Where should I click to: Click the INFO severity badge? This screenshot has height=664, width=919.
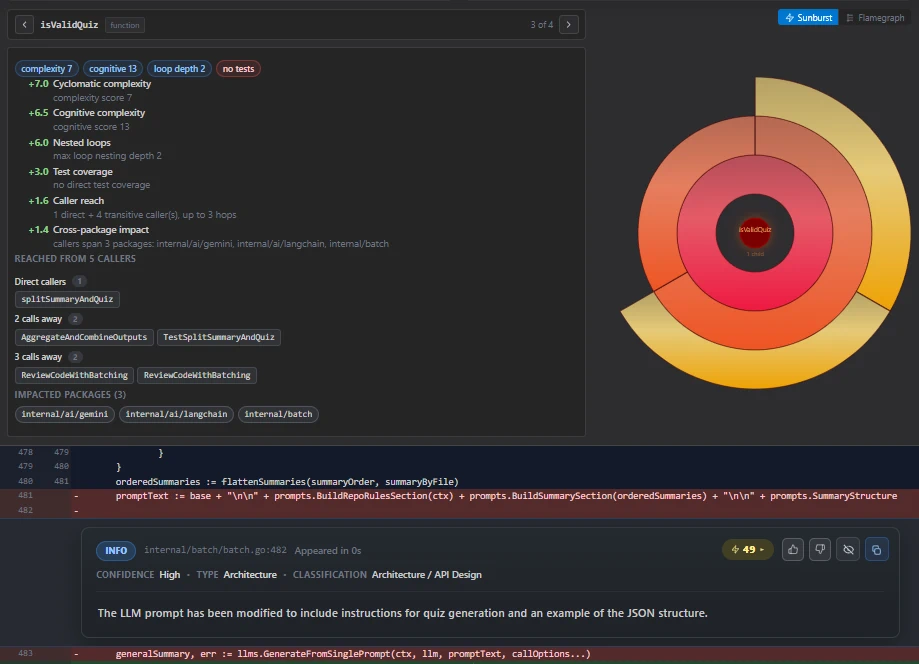coord(115,550)
